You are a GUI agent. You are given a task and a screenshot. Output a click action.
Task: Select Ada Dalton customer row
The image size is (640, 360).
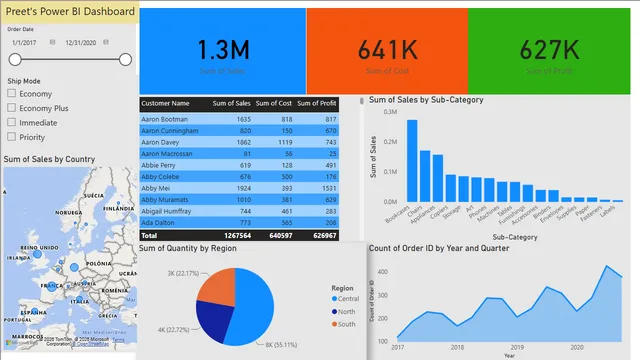click(x=239, y=222)
